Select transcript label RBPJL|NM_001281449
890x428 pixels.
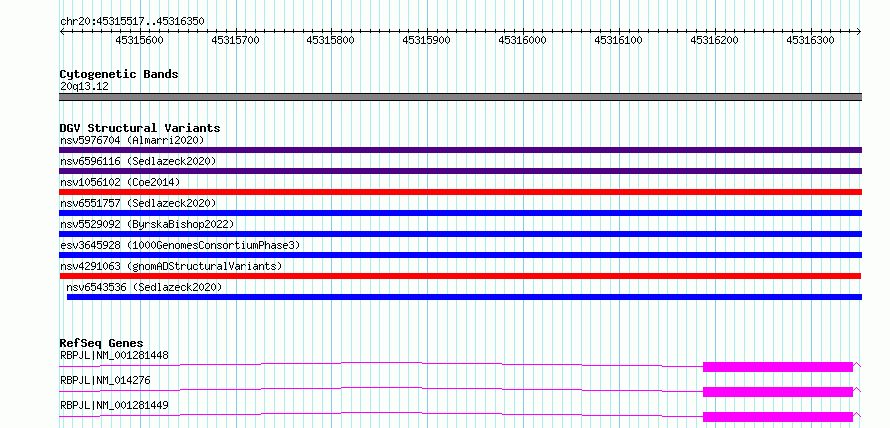(x=114, y=405)
